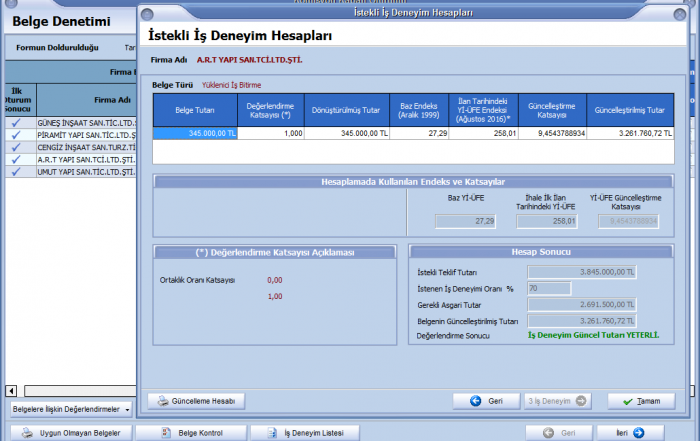
Task: Toggle checkmark for GÜNEŞ İNŞAAT row
Action: pyautogui.click(x=16, y=123)
